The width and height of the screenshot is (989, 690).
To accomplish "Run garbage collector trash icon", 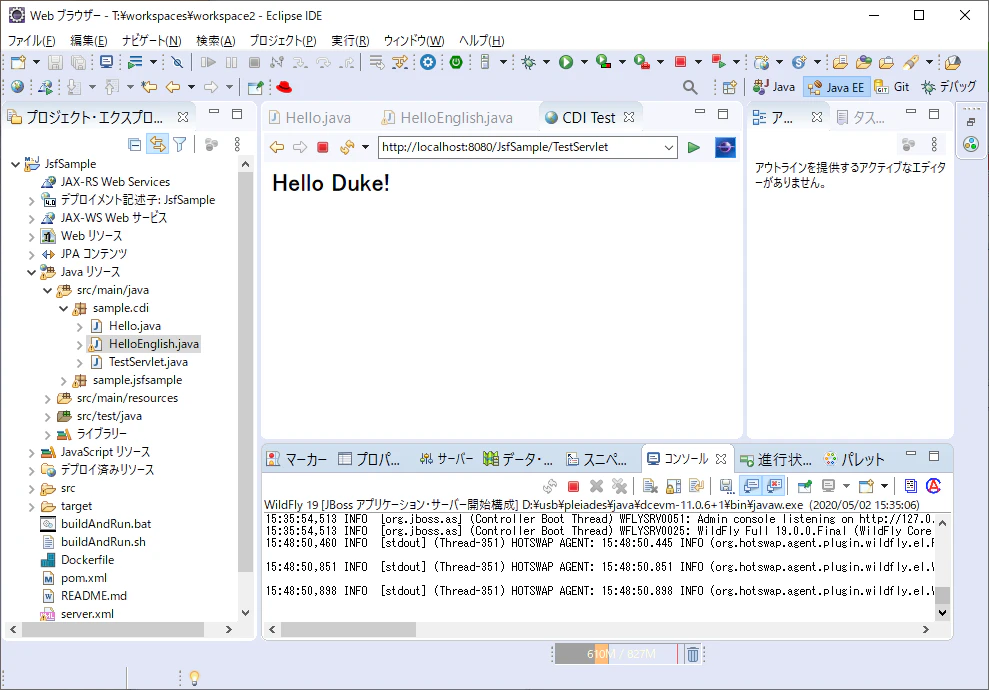I will tap(692, 654).
